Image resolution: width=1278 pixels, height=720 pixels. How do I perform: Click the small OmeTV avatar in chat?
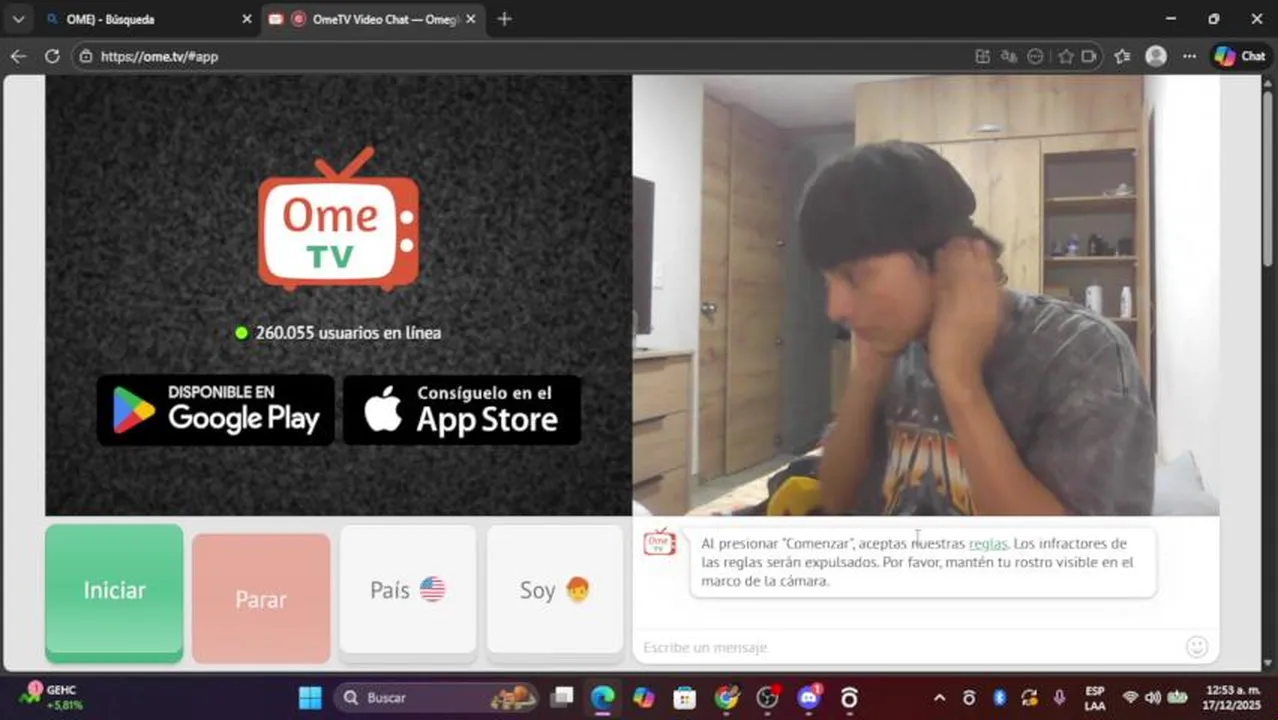[659, 542]
